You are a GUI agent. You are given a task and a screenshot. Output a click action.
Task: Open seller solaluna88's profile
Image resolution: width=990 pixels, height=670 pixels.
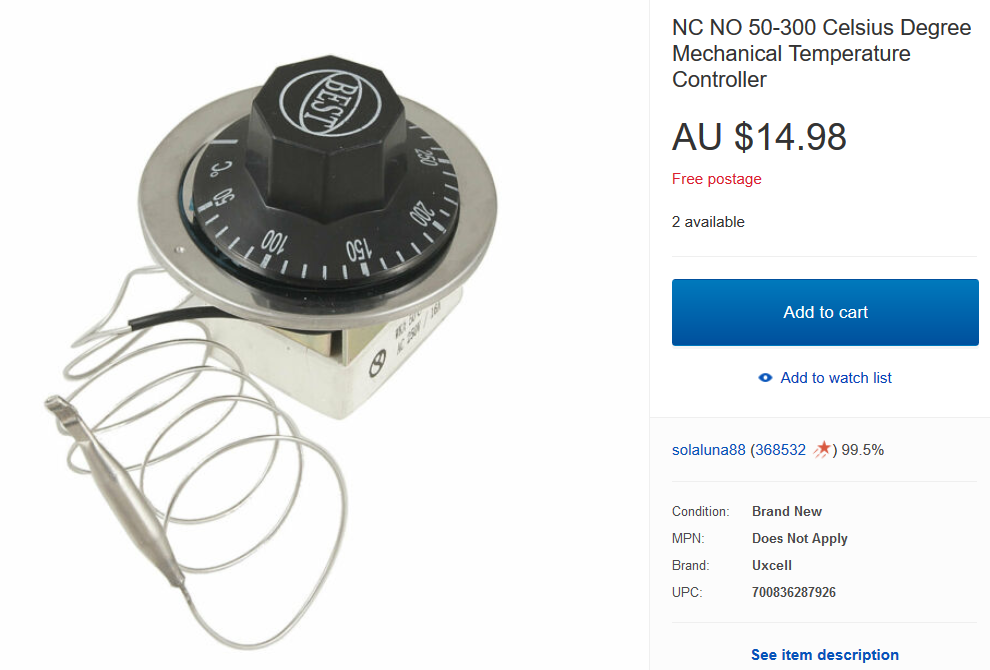pyautogui.click(x=708, y=450)
